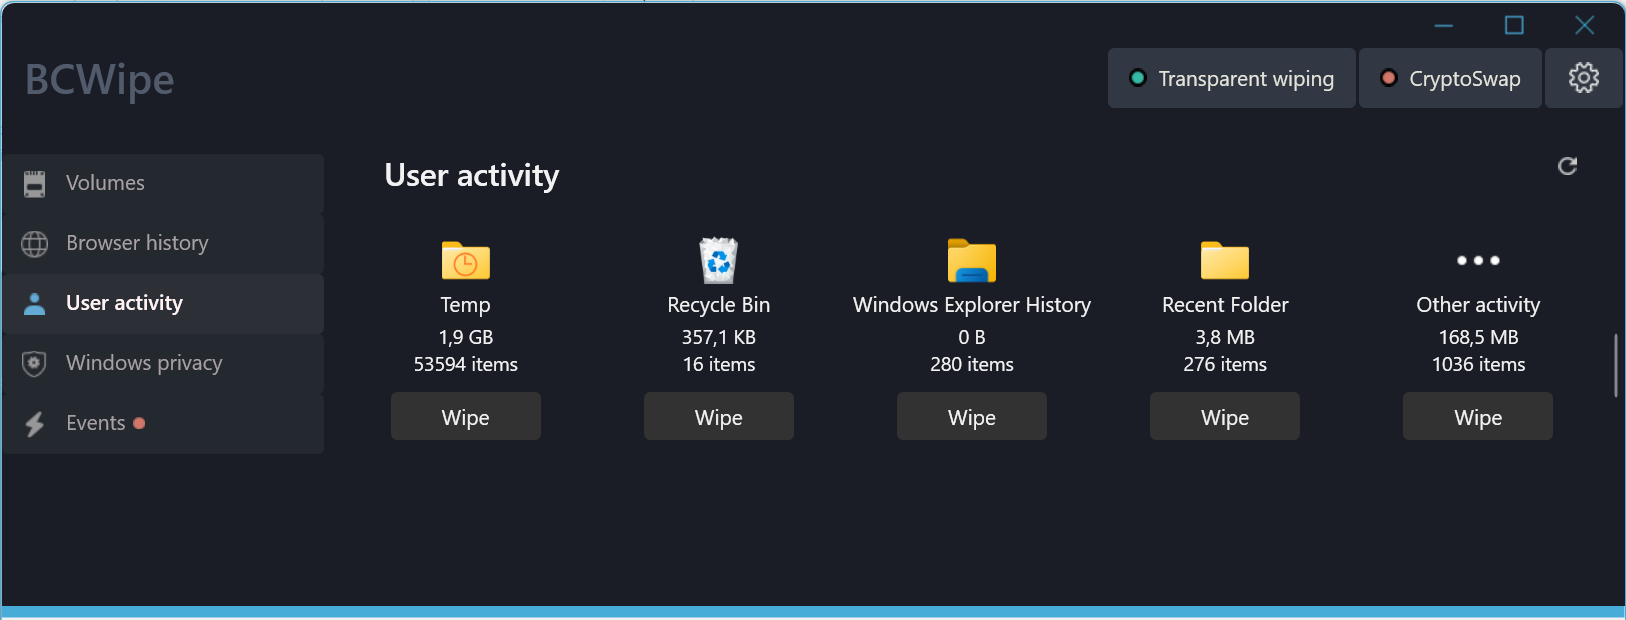The image size is (1626, 620).
Task: Toggle Transparent wiping status button
Action: coord(1232,78)
